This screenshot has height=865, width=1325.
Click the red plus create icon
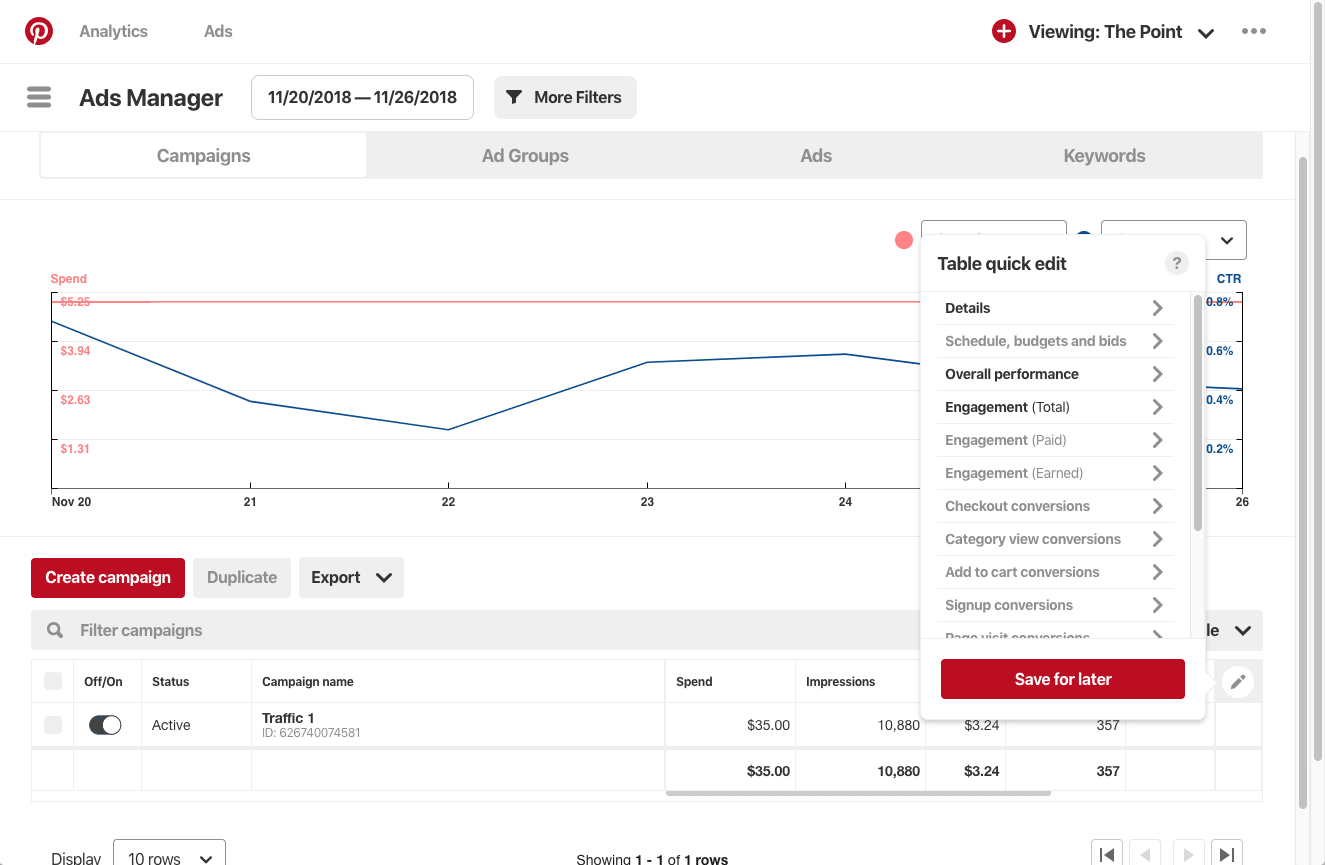[x=1003, y=31]
